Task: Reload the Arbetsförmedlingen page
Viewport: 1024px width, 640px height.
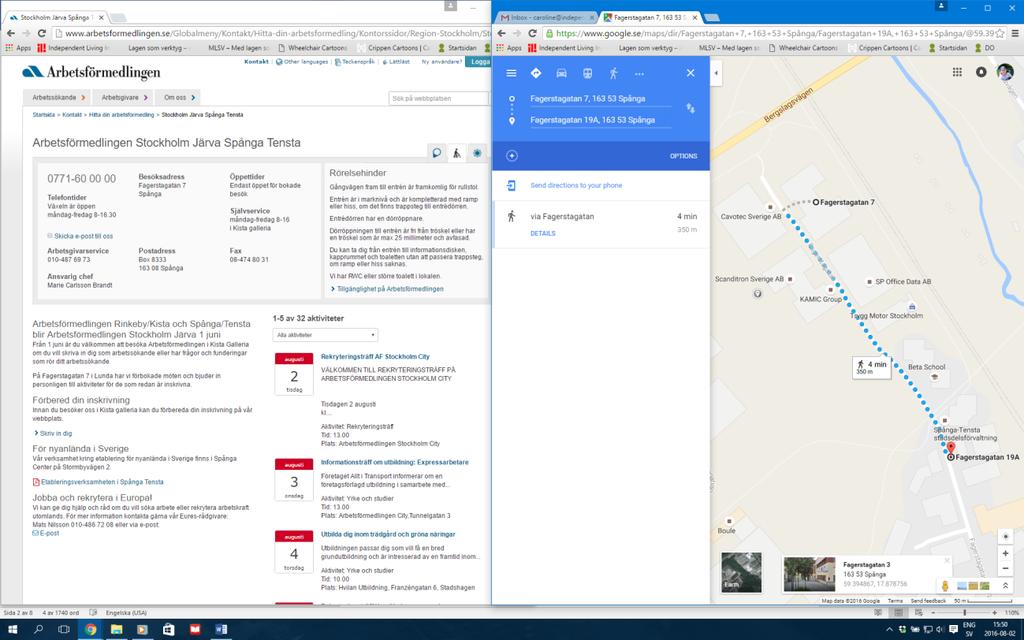Action: coord(42,33)
